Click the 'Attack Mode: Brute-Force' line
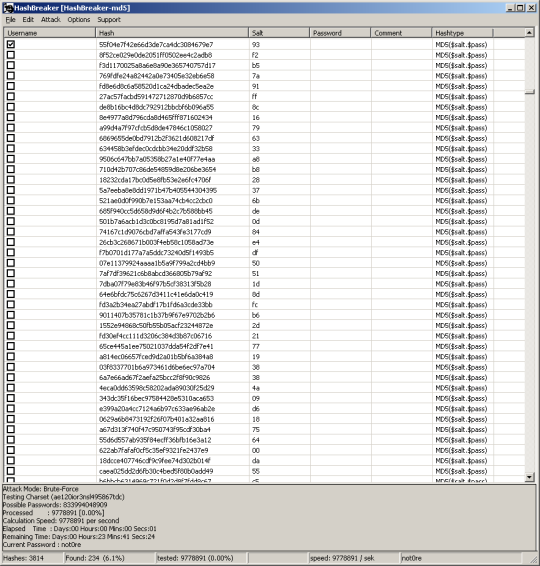540x566 pixels. pos(40,489)
